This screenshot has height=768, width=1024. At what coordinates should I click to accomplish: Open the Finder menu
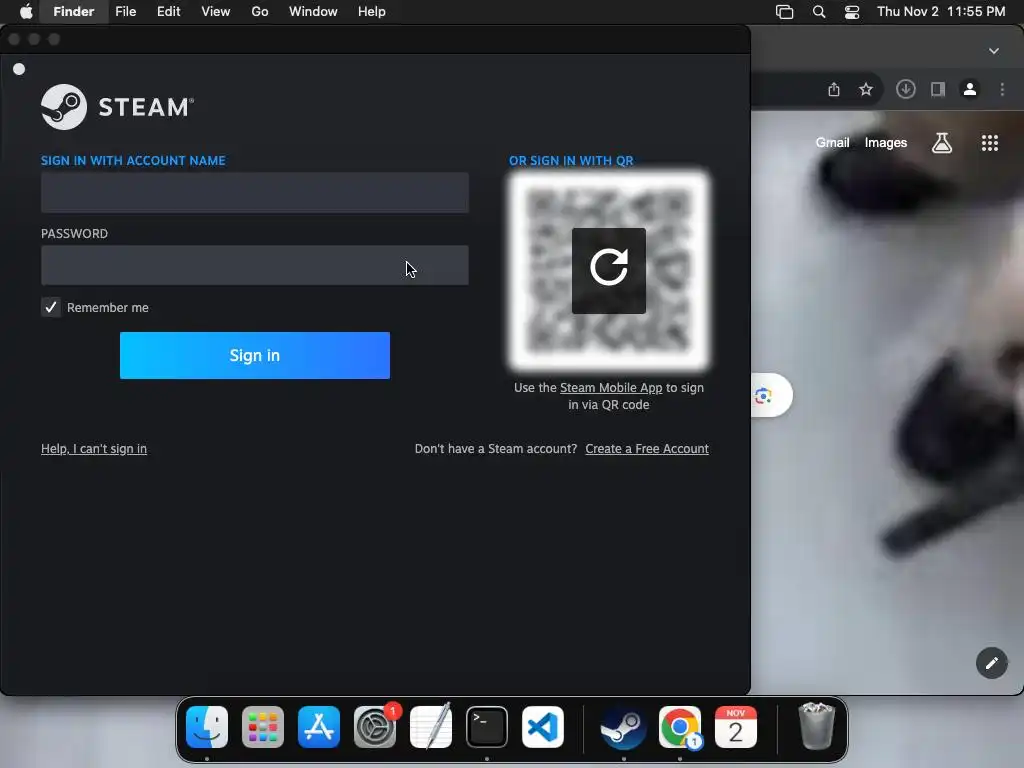(x=74, y=11)
